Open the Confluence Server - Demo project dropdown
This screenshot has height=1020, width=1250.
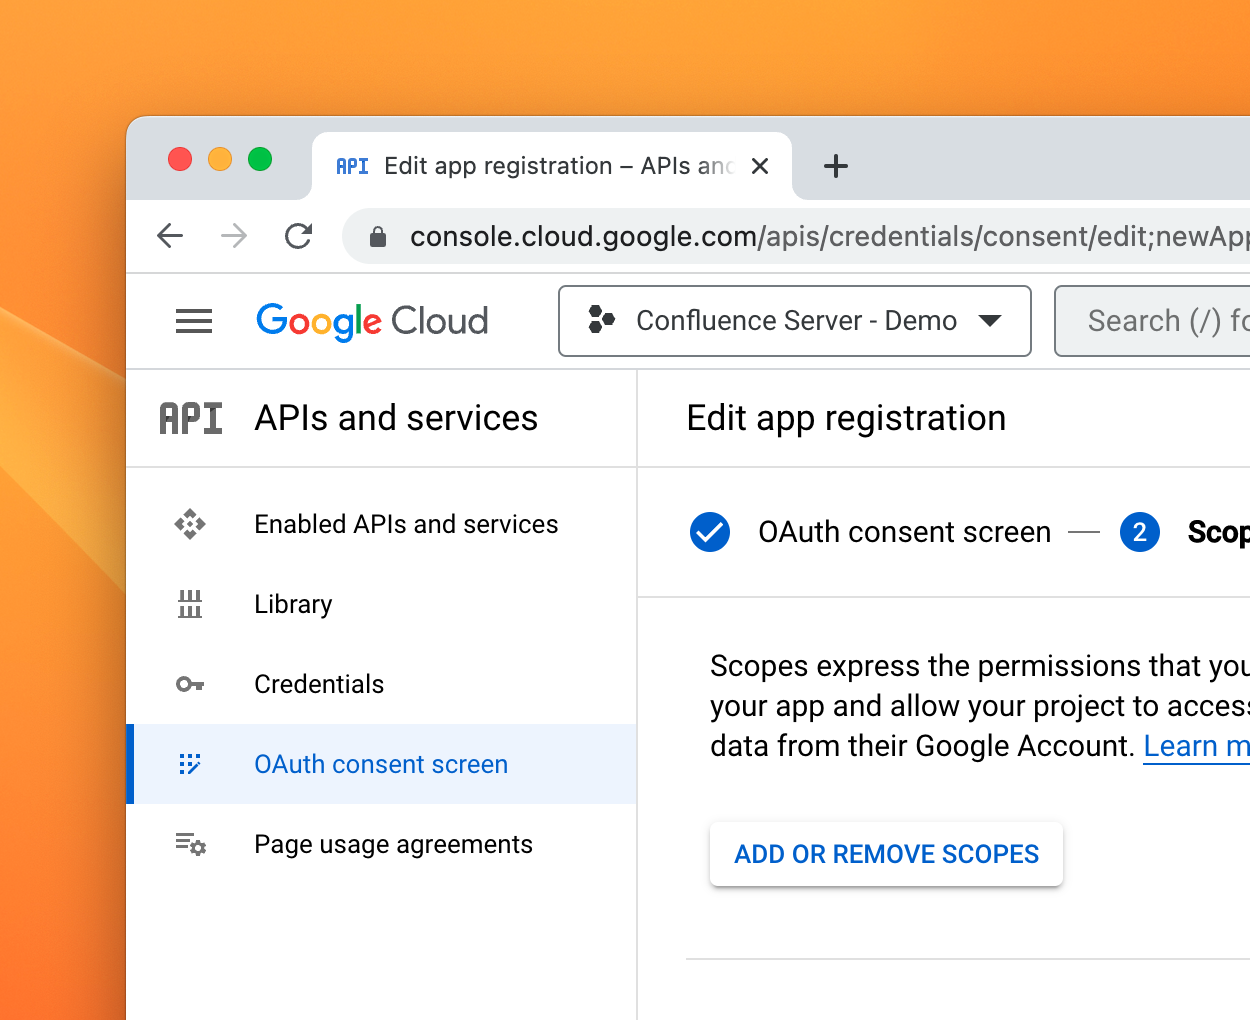794,321
